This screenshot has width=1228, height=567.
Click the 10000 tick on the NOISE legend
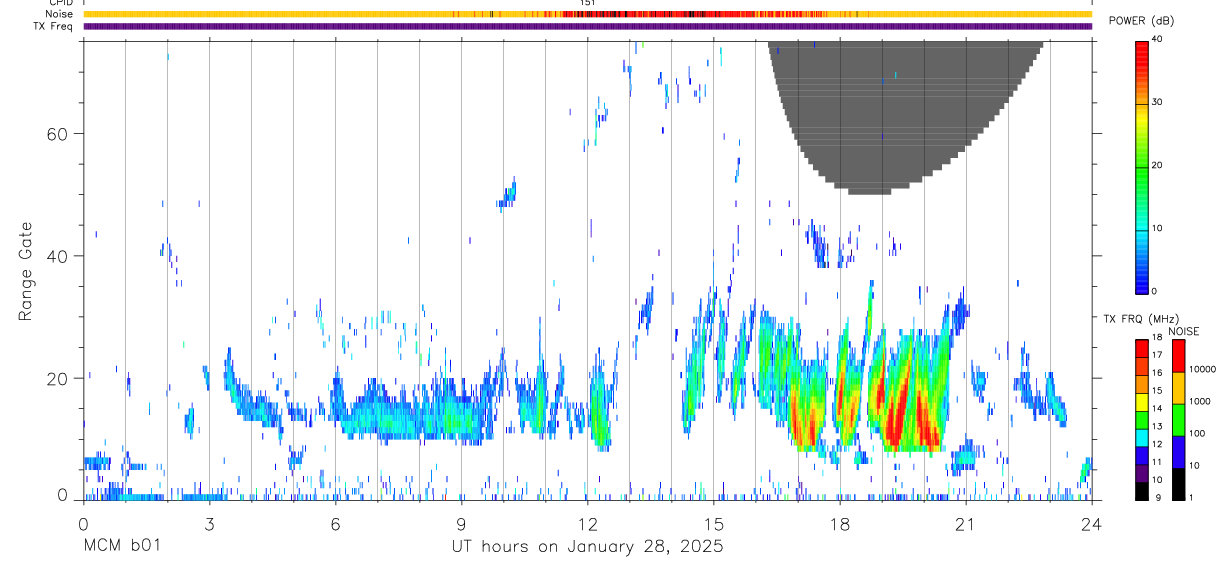[x=1203, y=369]
